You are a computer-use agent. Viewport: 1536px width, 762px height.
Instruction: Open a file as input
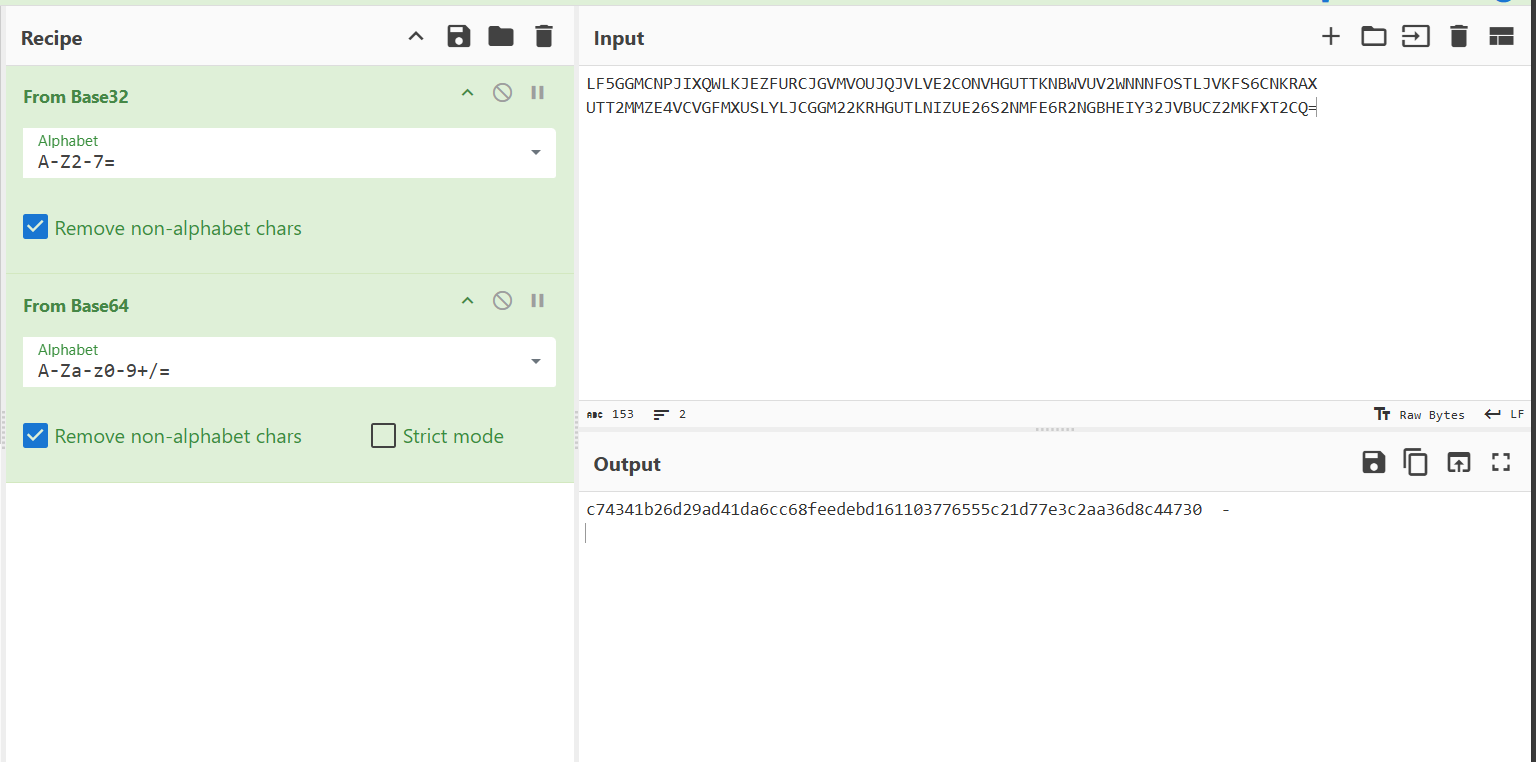[1373, 37]
